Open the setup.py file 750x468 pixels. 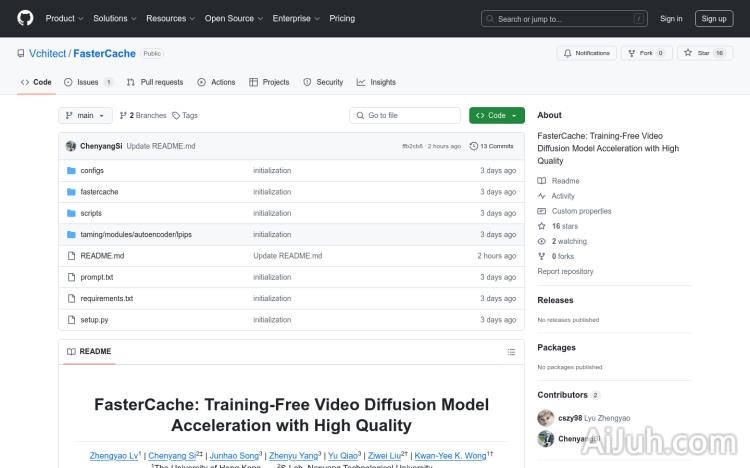tap(94, 320)
